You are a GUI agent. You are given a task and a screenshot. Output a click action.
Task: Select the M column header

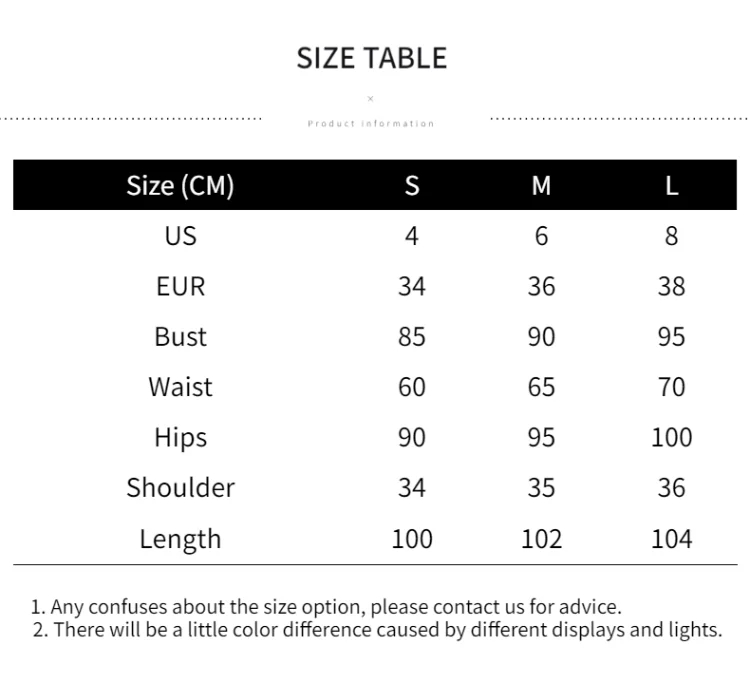coord(541,186)
